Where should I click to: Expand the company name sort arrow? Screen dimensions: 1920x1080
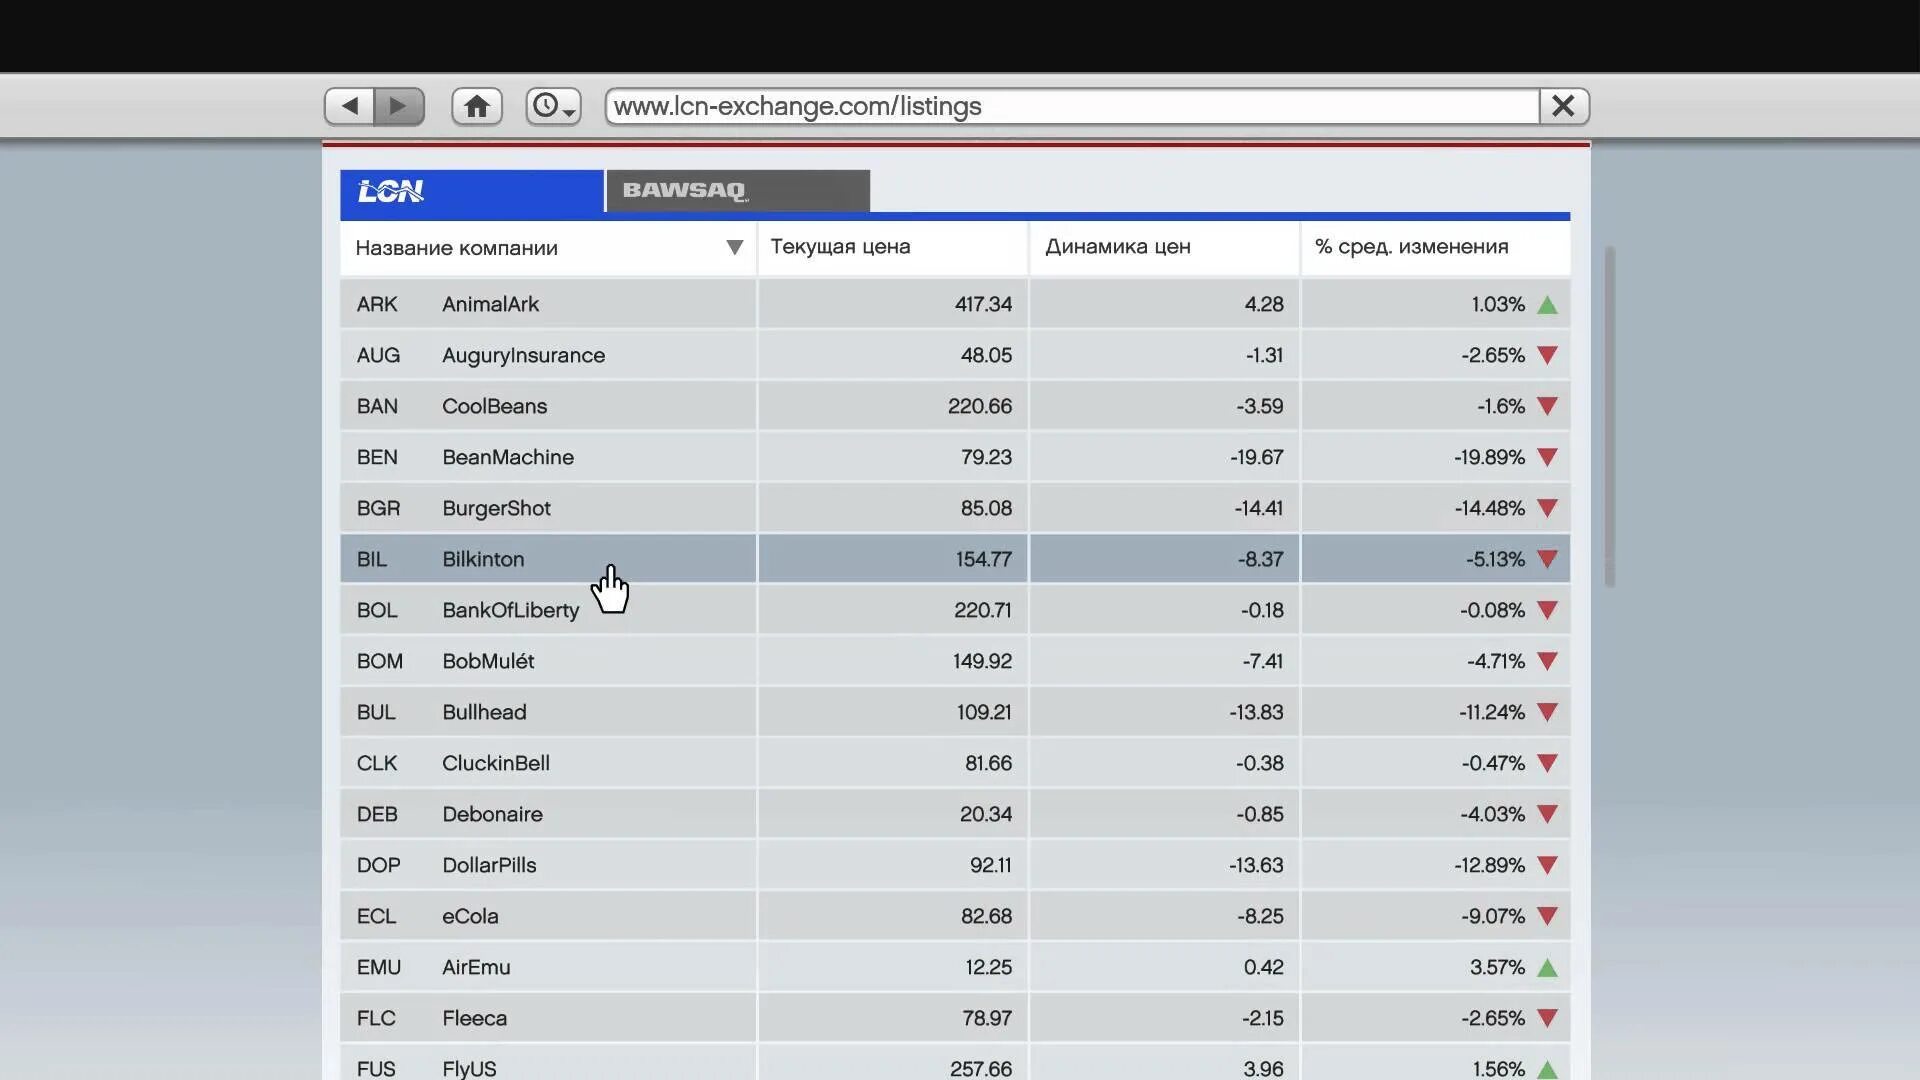pyautogui.click(x=734, y=247)
